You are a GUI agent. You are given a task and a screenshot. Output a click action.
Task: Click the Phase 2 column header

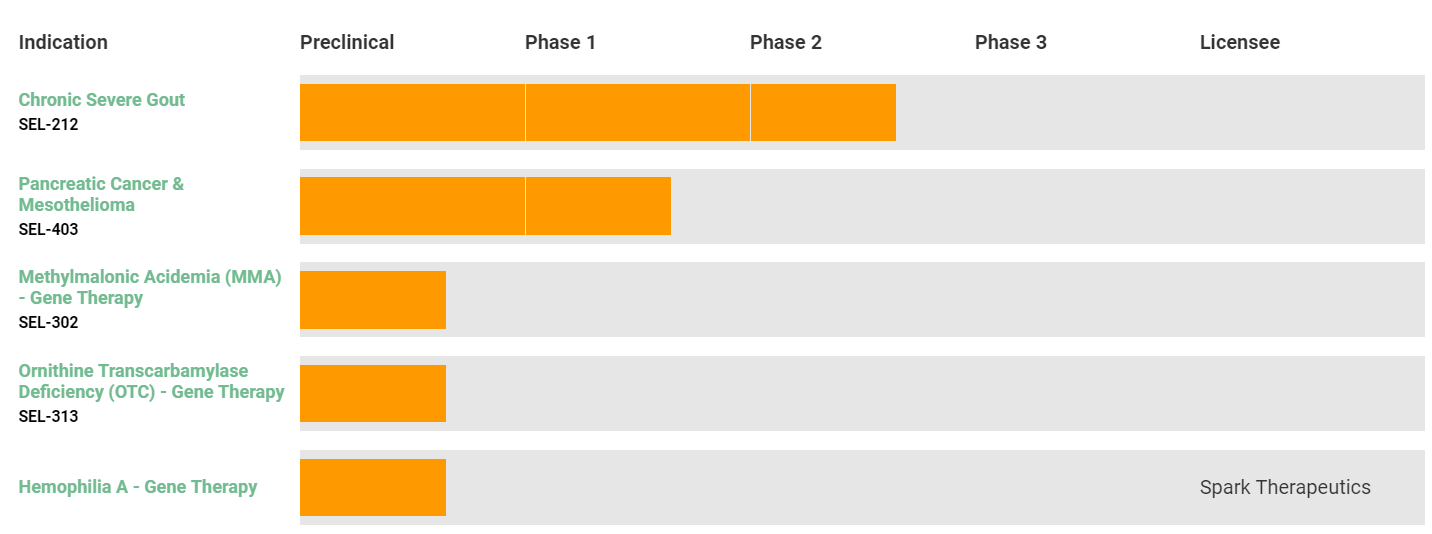coord(786,42)
